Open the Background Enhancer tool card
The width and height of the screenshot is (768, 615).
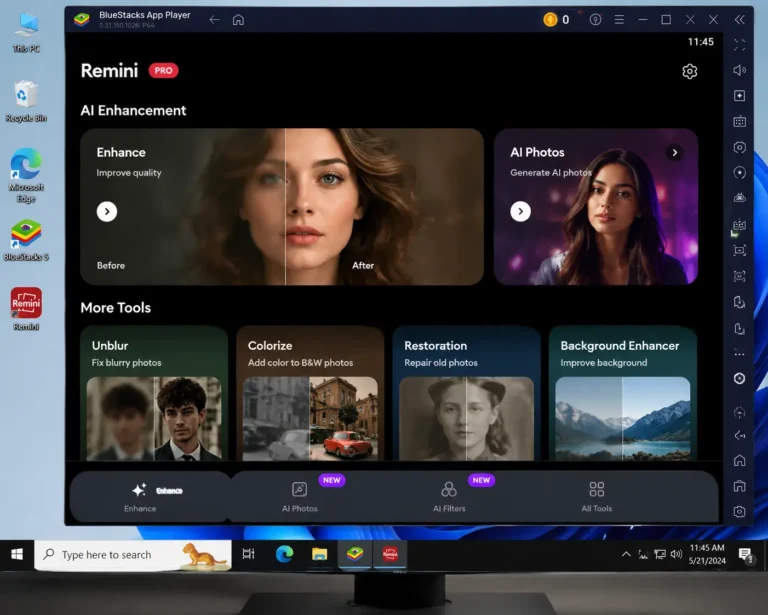click(x=623, y=393)
